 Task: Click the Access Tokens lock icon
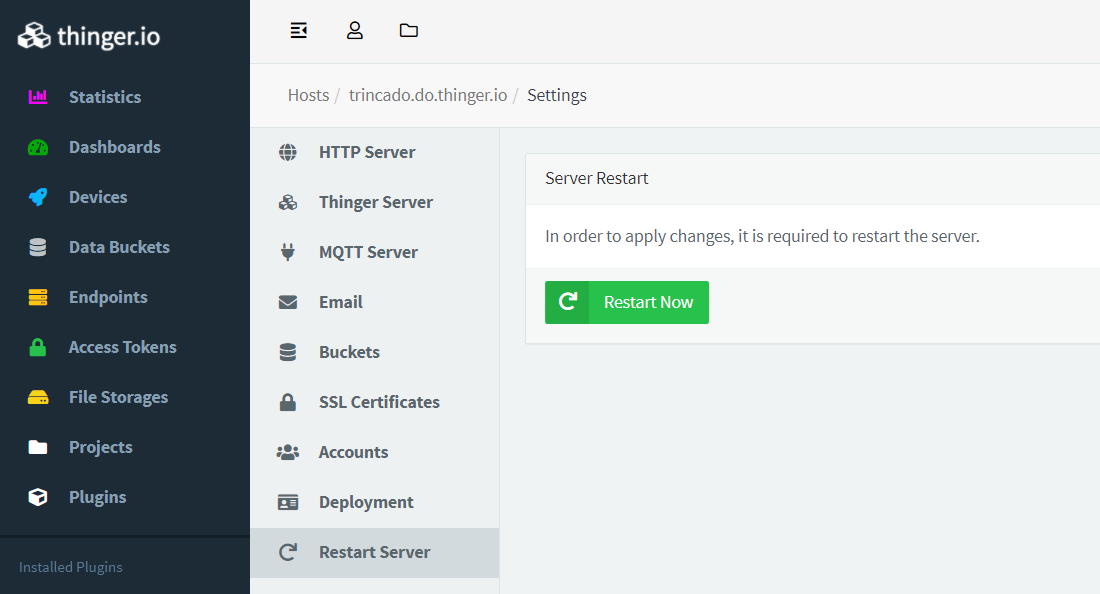tap(38, 347)
